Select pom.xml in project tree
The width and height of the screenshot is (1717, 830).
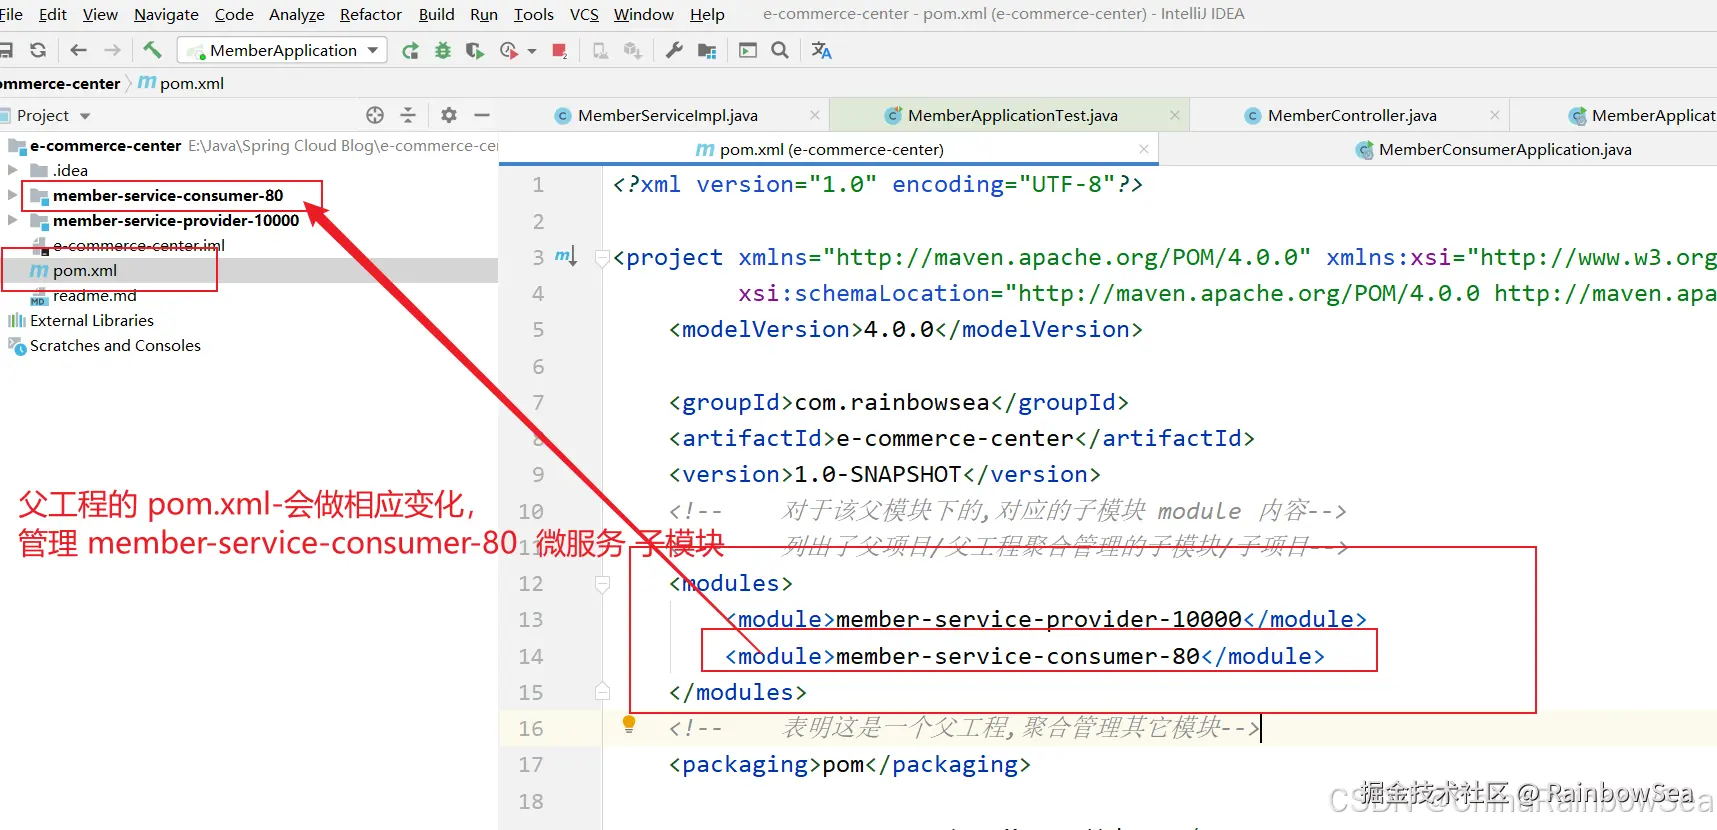coord(85,270)
